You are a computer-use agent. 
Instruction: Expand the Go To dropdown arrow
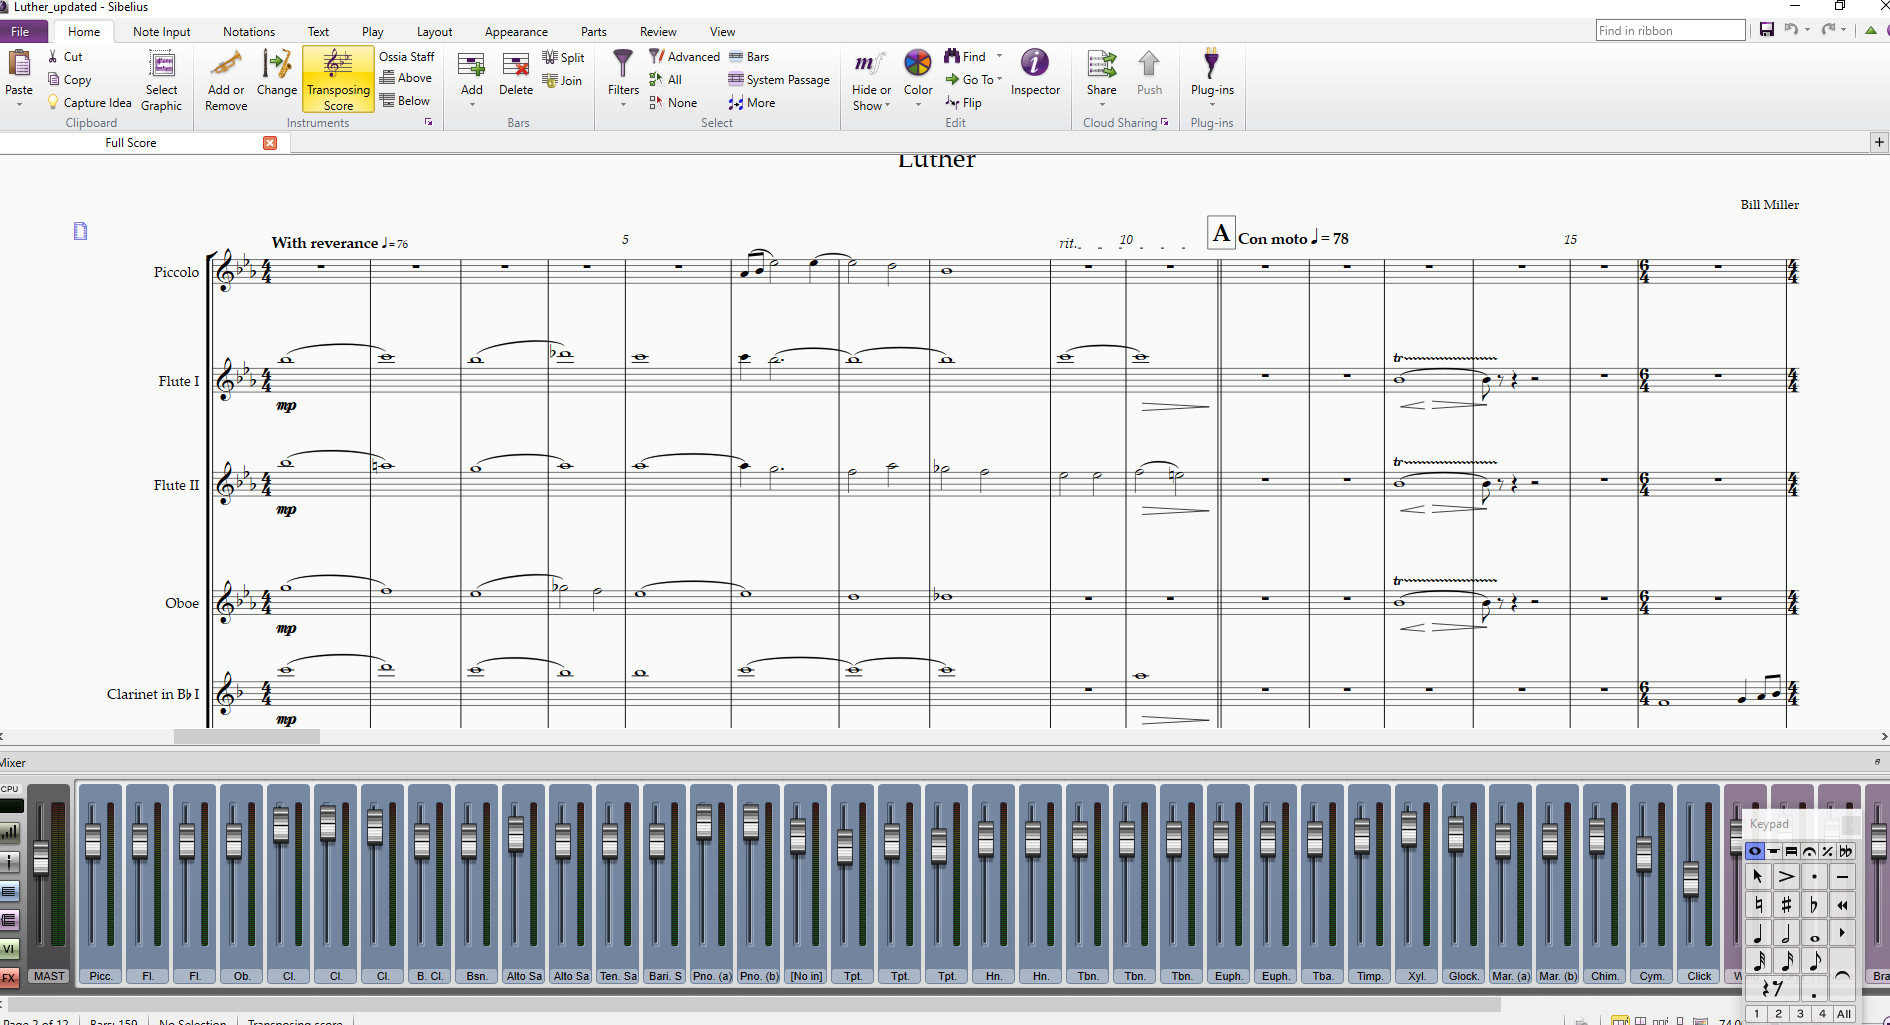(x=999, y=80)
